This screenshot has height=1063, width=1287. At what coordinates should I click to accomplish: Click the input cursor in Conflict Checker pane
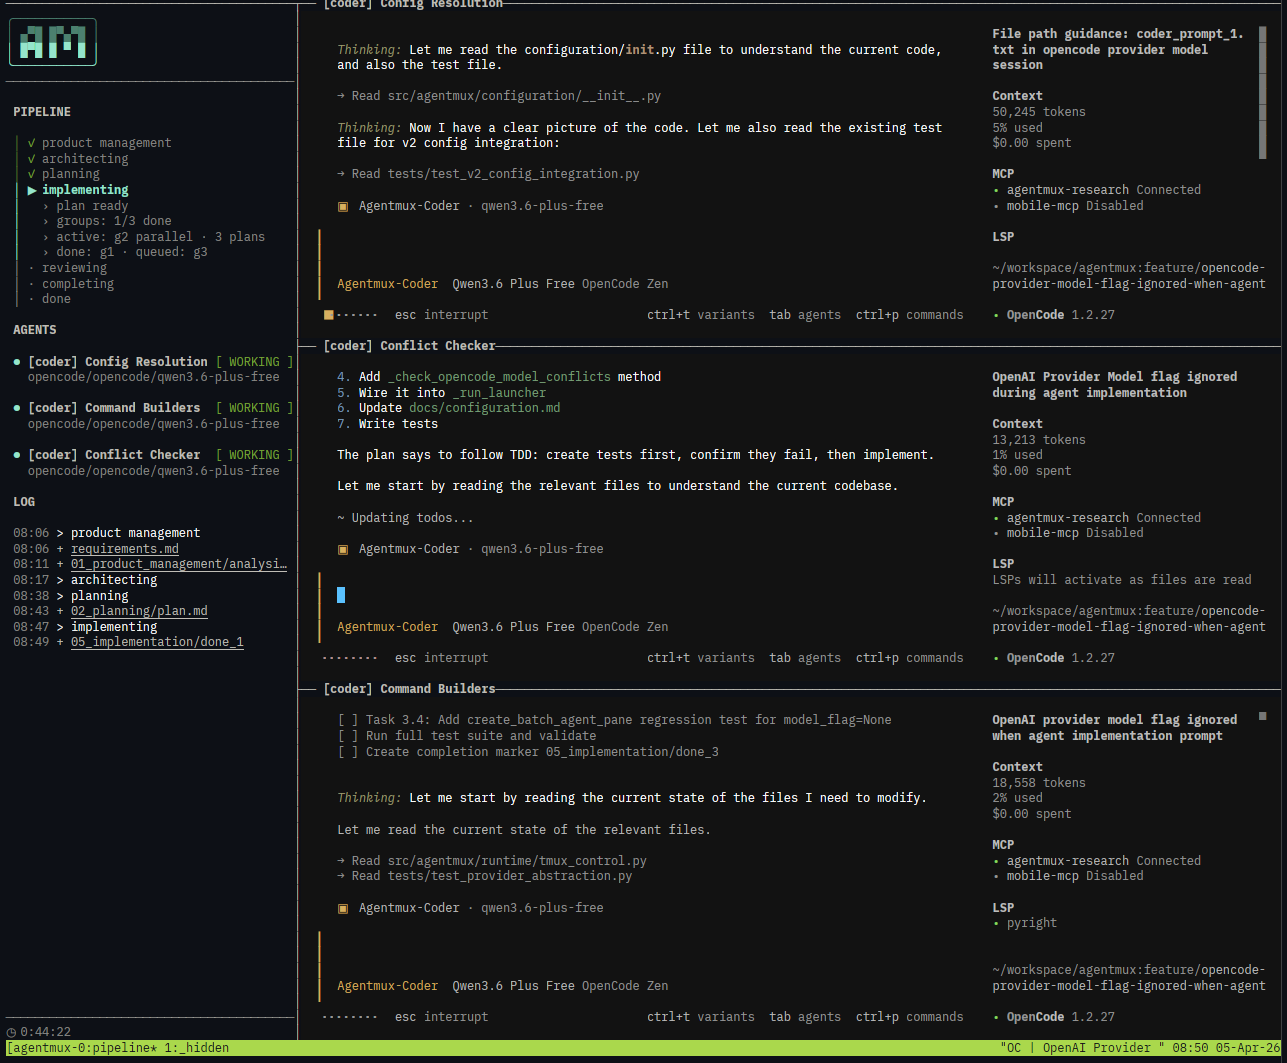pyautogui.click(x=339, y=594)
